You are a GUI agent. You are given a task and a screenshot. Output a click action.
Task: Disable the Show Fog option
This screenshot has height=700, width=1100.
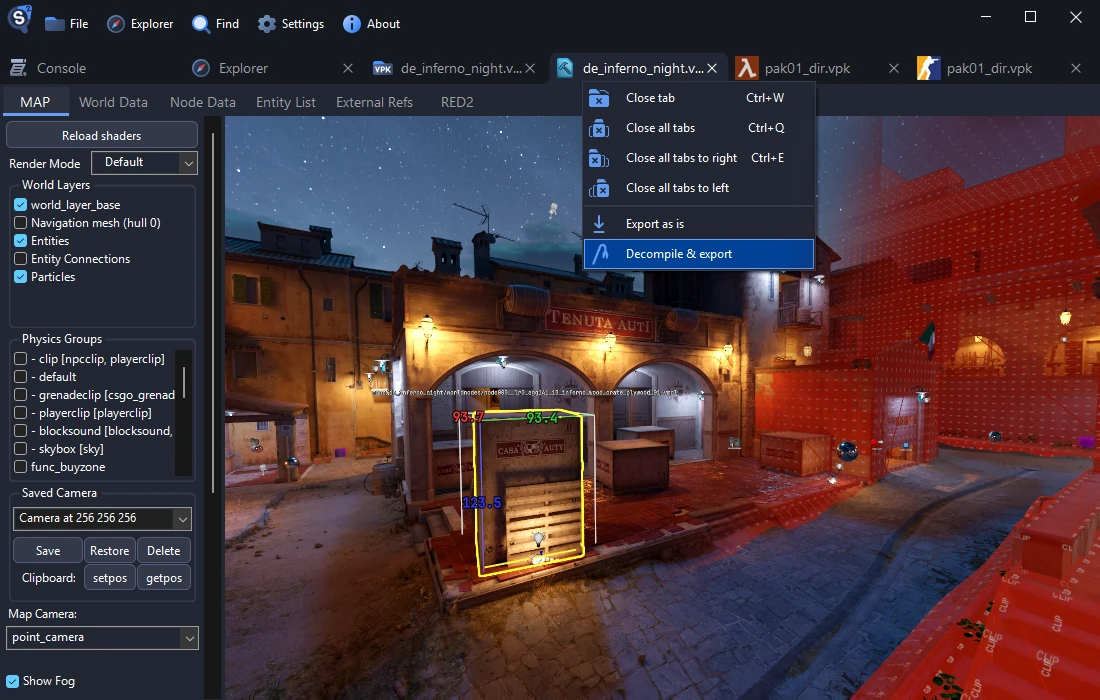pos(12,681)
